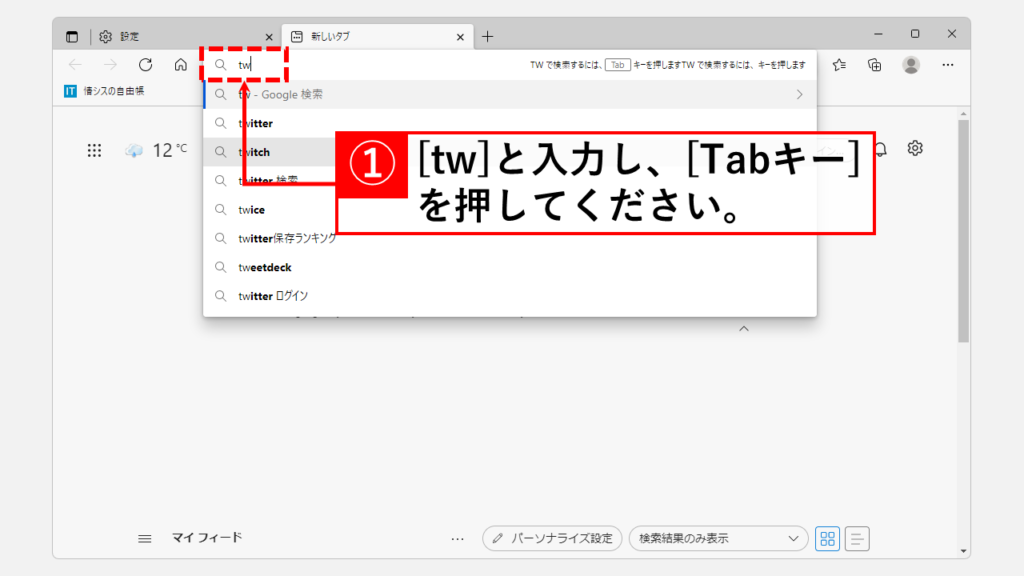Go to the home page icon
The image size is (1024, 576).
point(180,65)
